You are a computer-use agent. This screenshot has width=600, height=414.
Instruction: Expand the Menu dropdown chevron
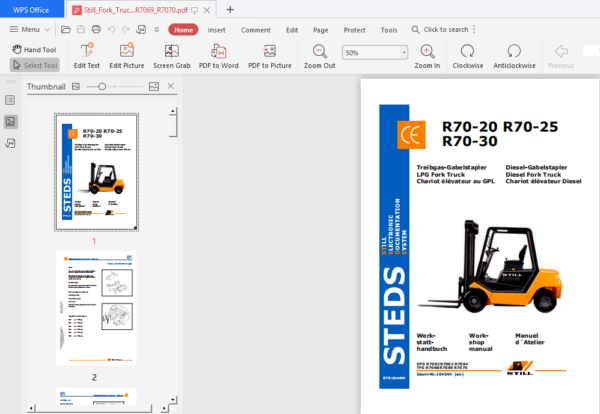click(47, 29)
